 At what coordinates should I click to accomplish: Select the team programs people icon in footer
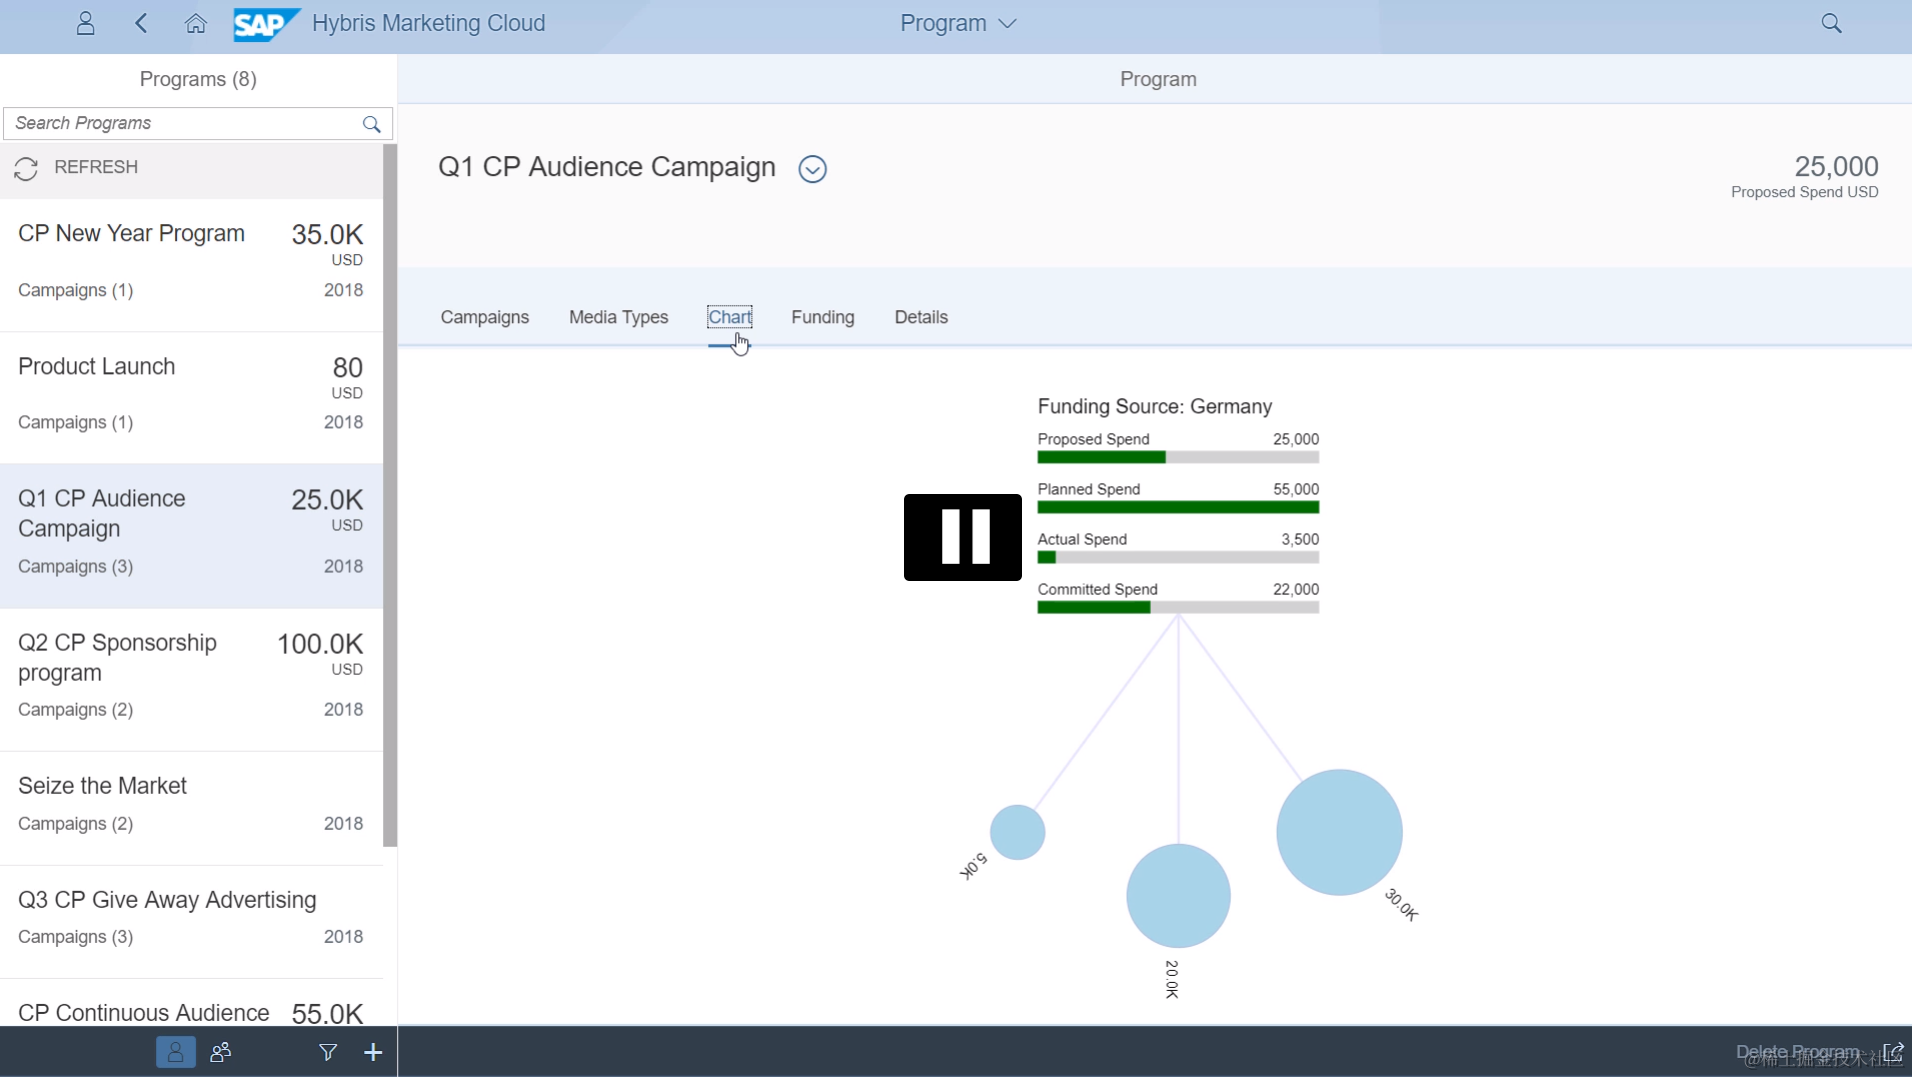pos(221,1052)
